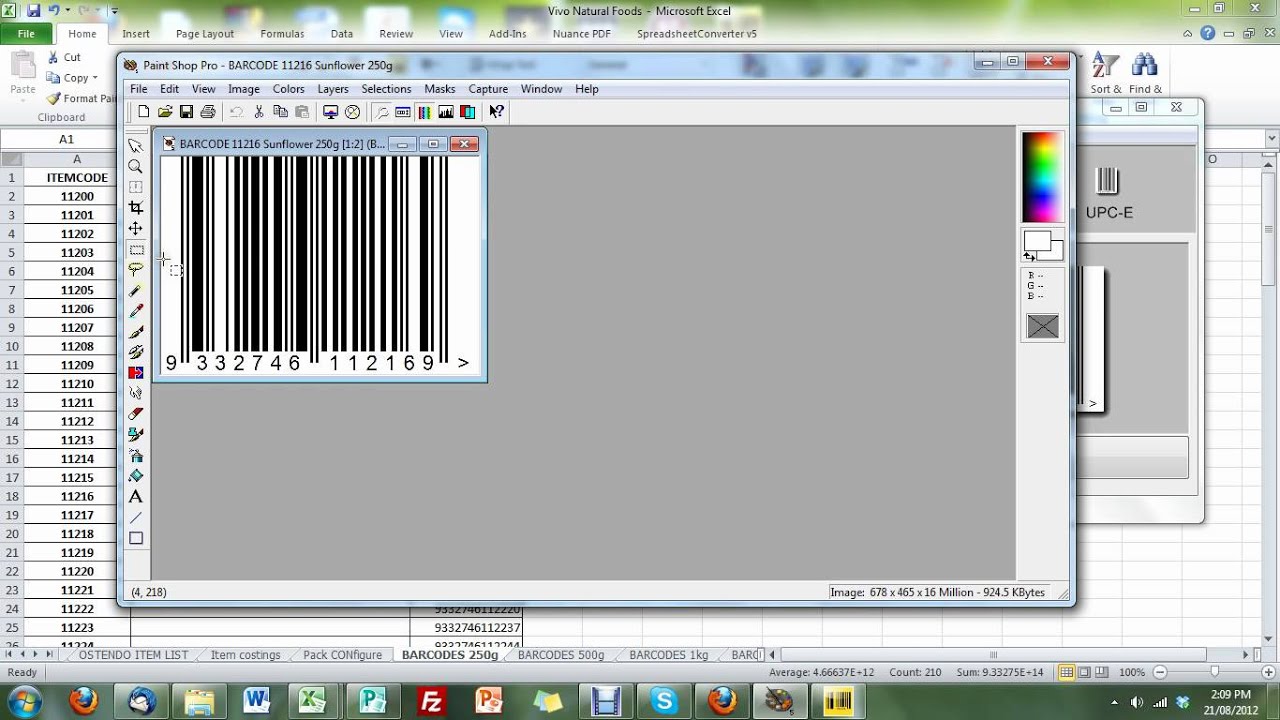Image resolution: width=1280 pixels, height=720 pixels.
Task: Open Copy dropdown arrow in Excel
Action: point(95,78)
